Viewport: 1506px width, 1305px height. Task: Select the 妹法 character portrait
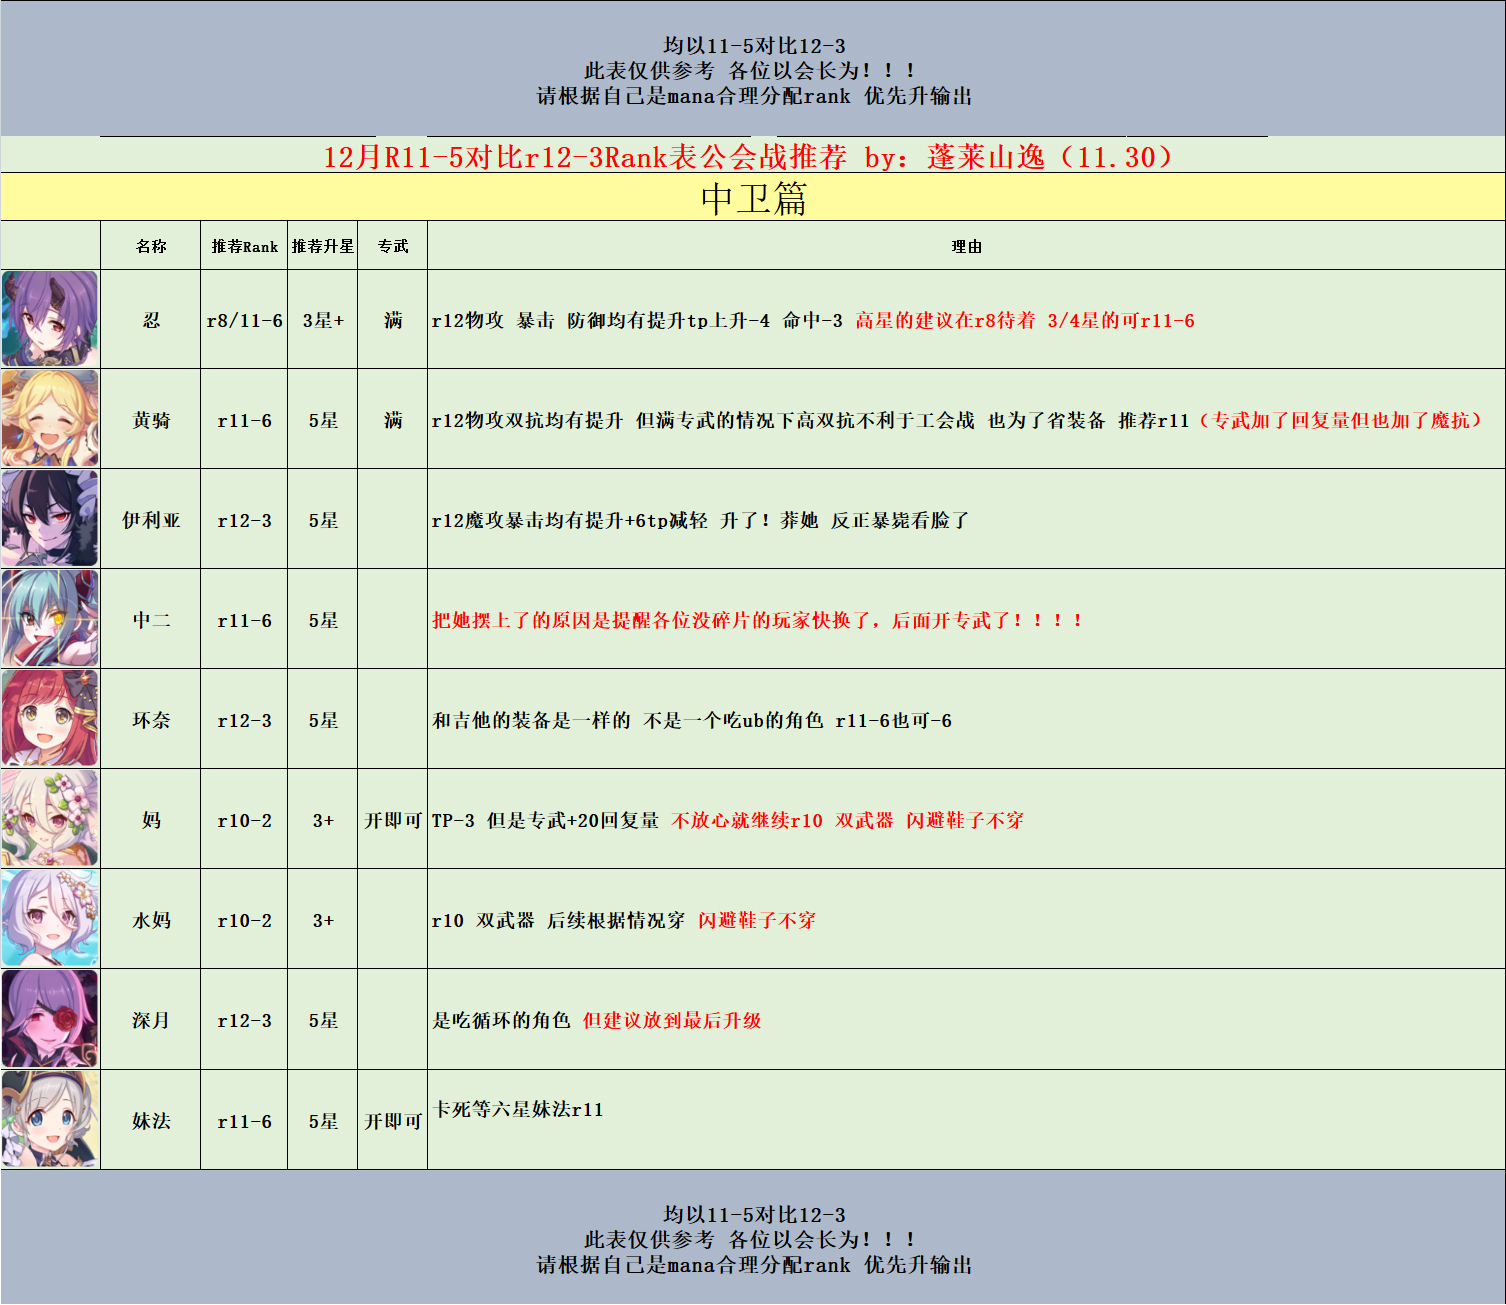50,1120
